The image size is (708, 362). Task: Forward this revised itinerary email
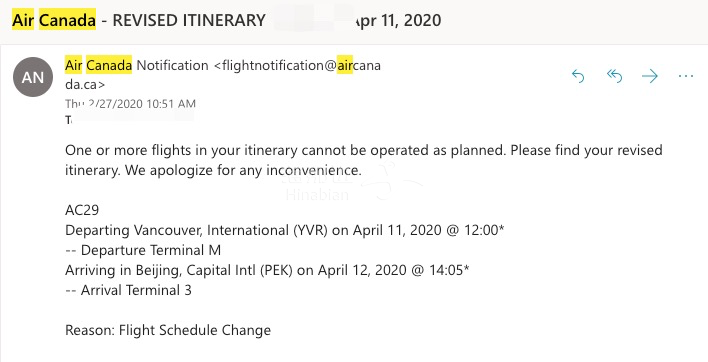(x=650, y=76)
